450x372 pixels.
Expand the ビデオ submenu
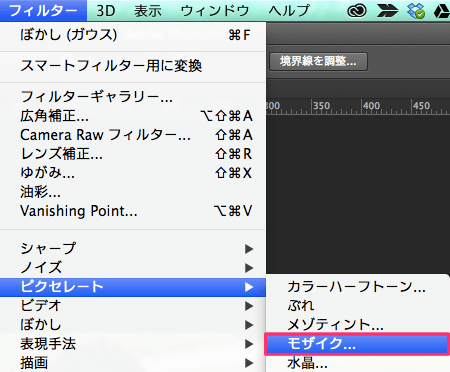click(133, 306)
